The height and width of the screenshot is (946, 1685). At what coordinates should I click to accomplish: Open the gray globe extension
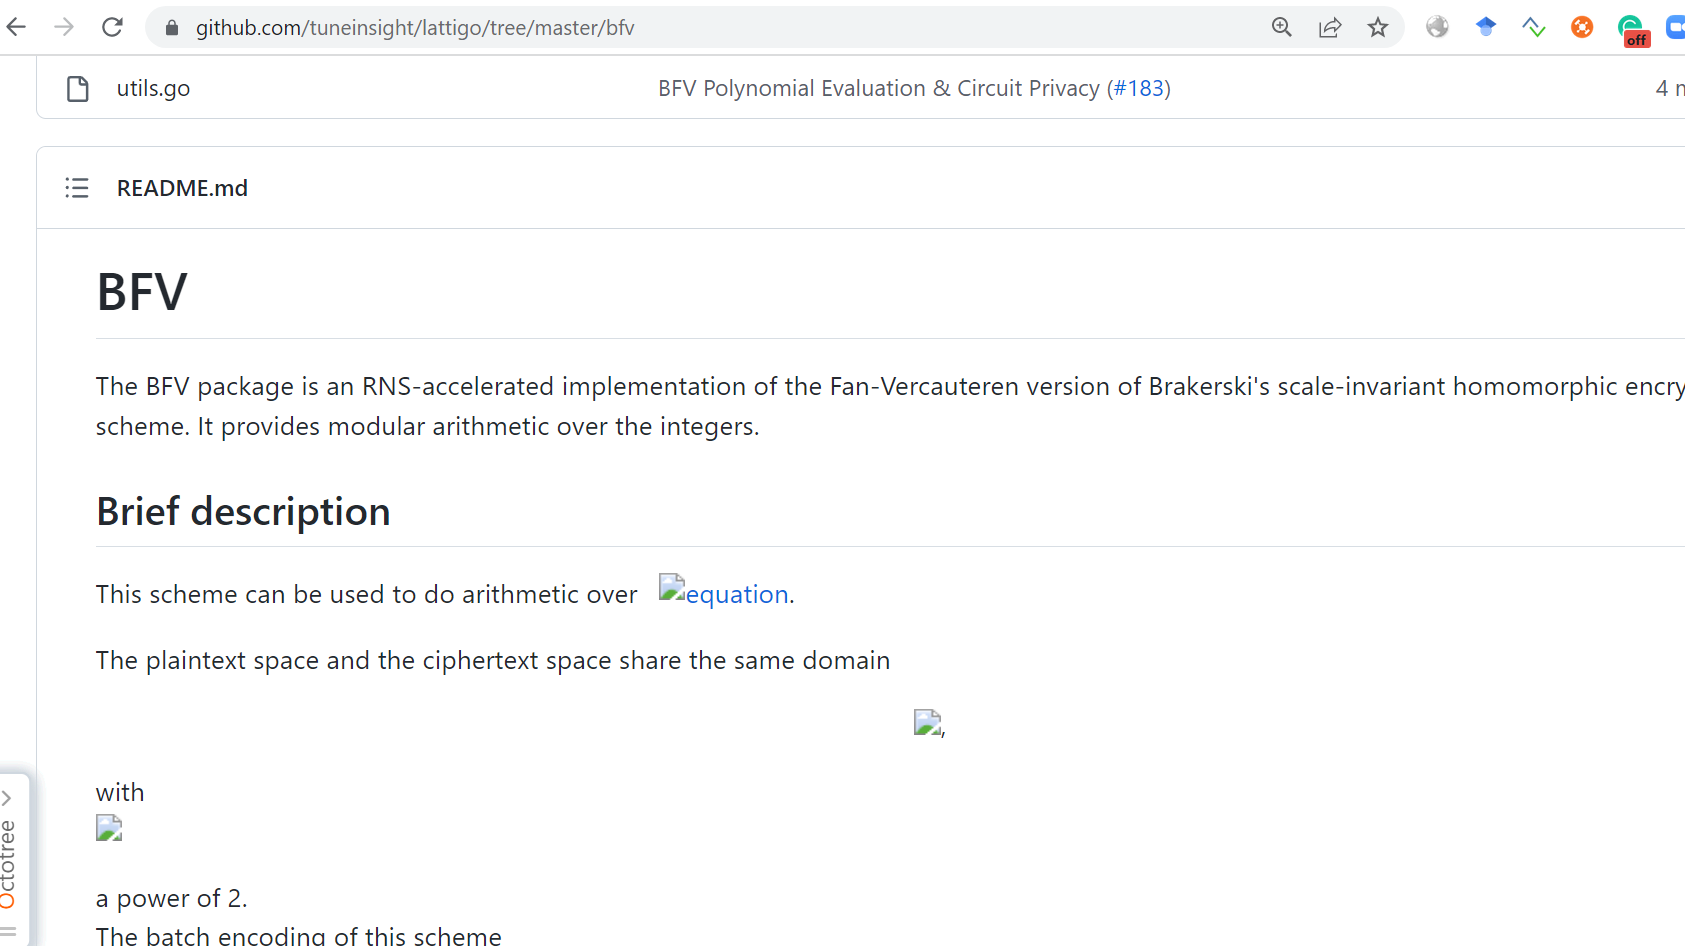click(x=1437, y=27)
